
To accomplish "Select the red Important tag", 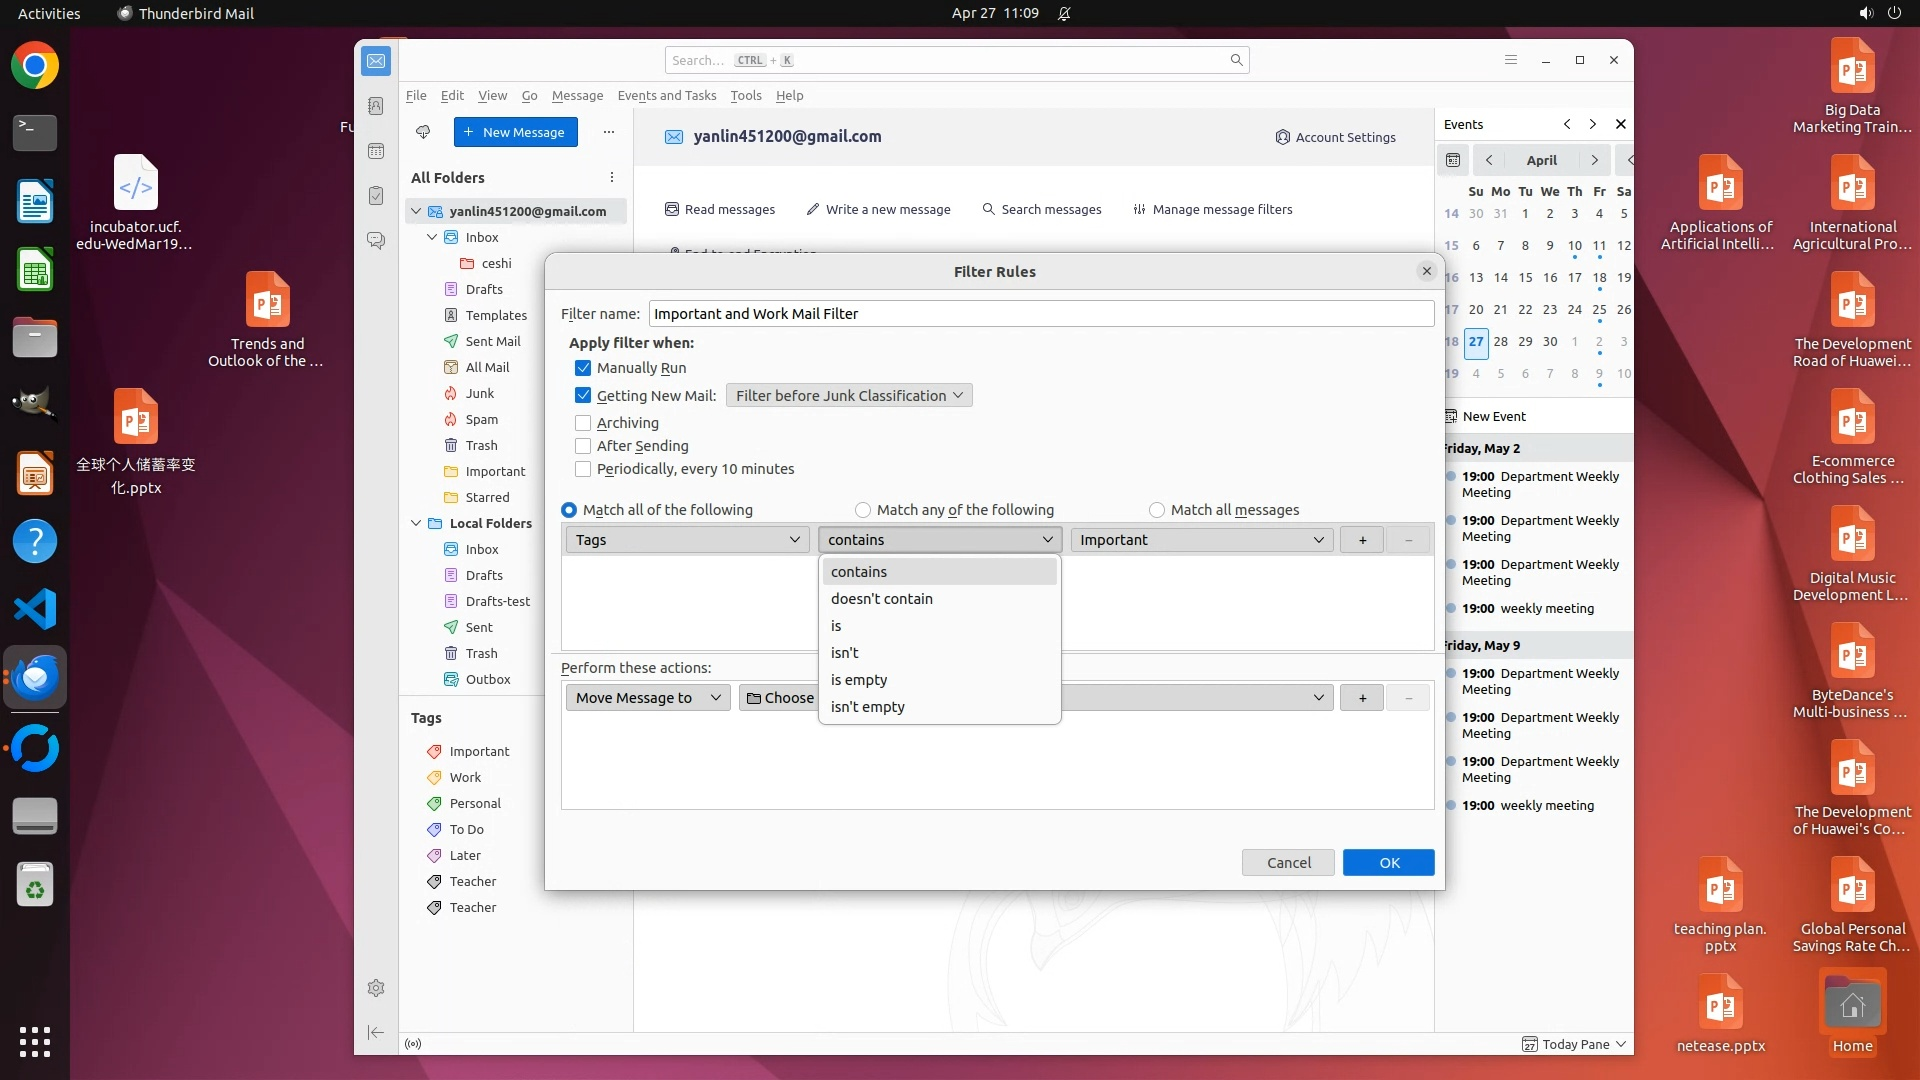I will [478, 752].
